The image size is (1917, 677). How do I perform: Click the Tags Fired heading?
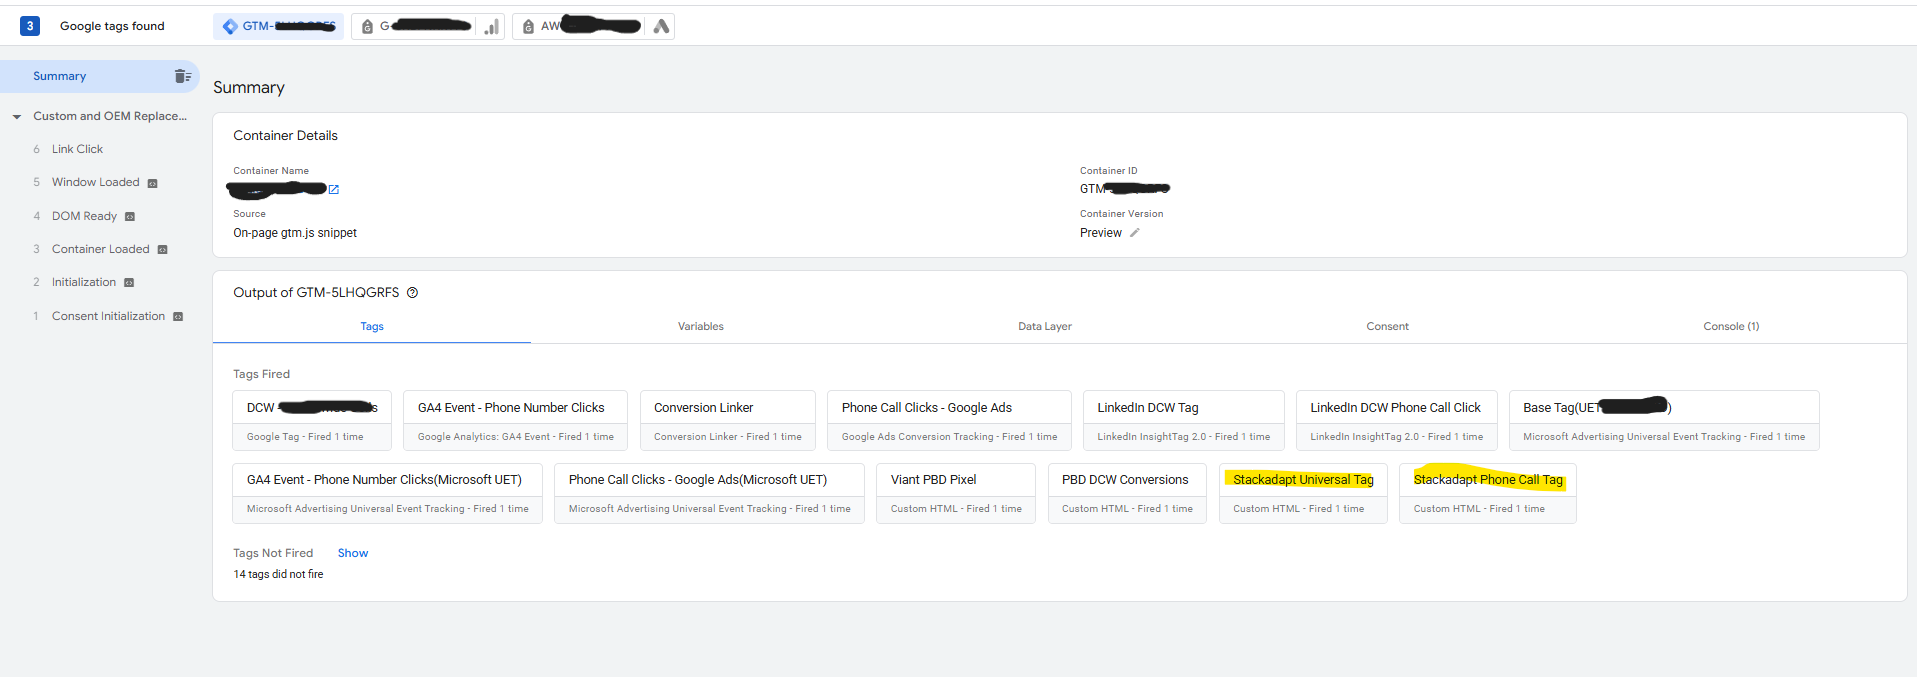(x=261, y=374)
